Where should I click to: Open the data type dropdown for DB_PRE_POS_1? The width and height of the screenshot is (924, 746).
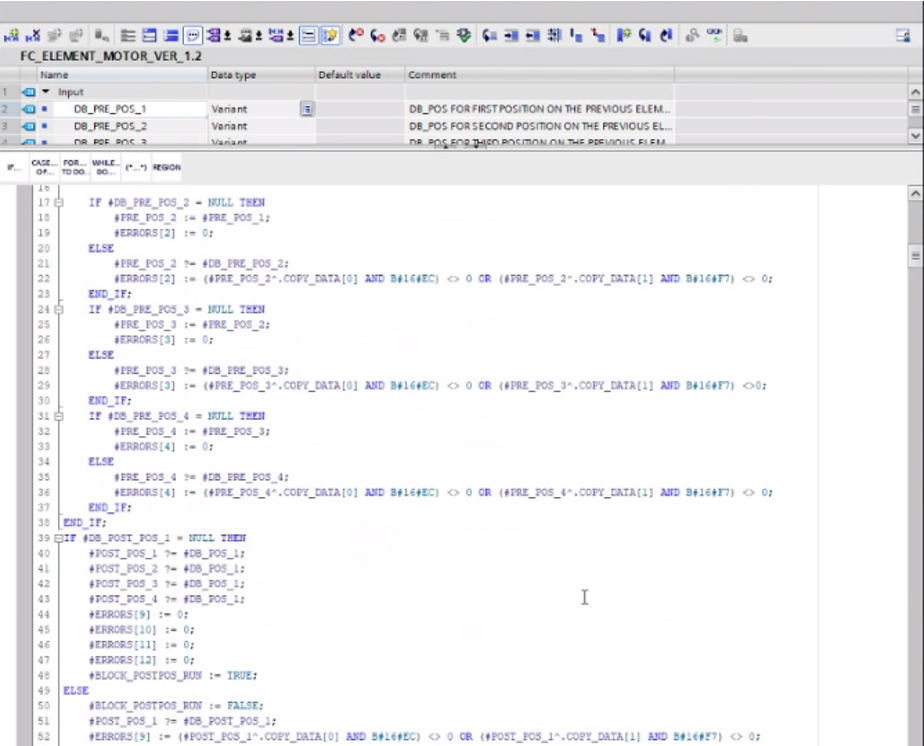307,109
